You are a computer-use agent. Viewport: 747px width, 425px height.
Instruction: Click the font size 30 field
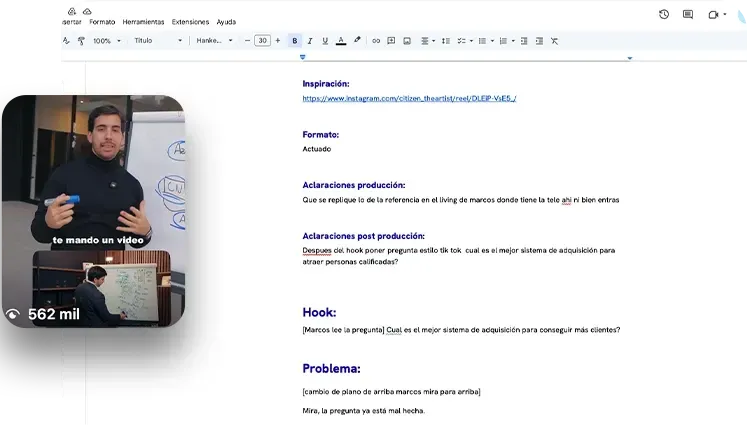262,41
